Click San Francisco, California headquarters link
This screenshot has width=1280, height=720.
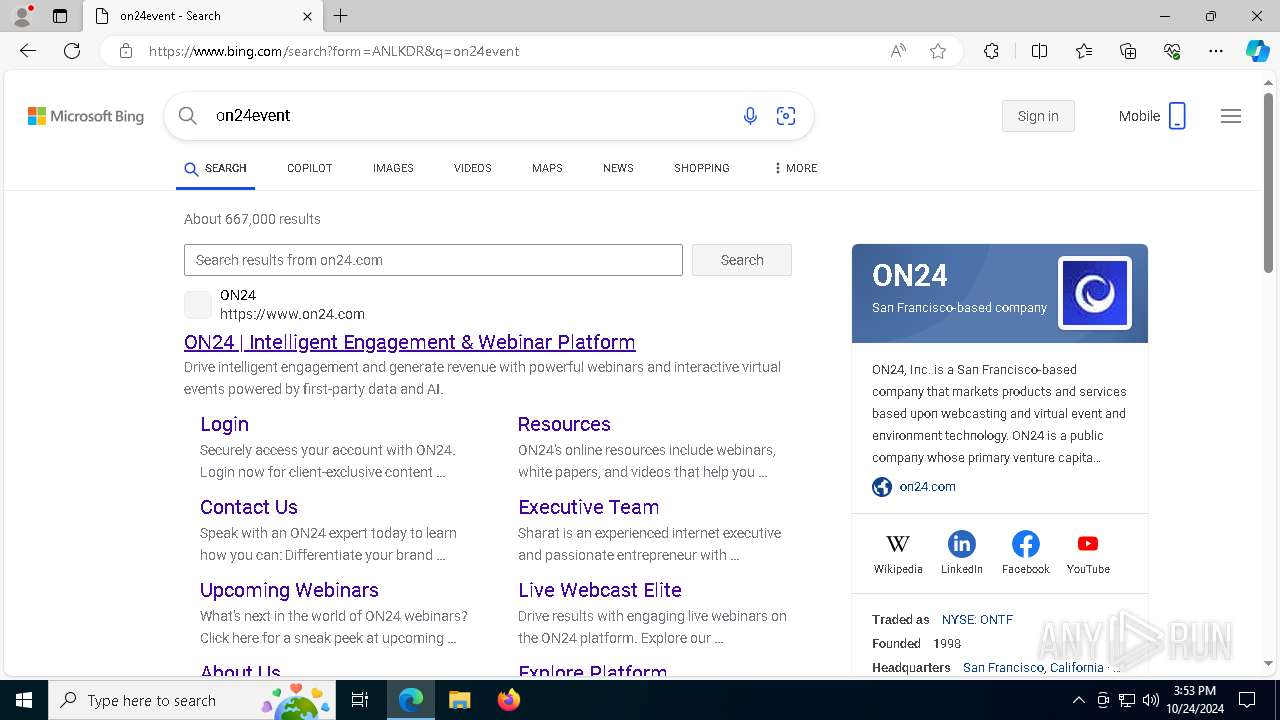(x=1033, y=668)
